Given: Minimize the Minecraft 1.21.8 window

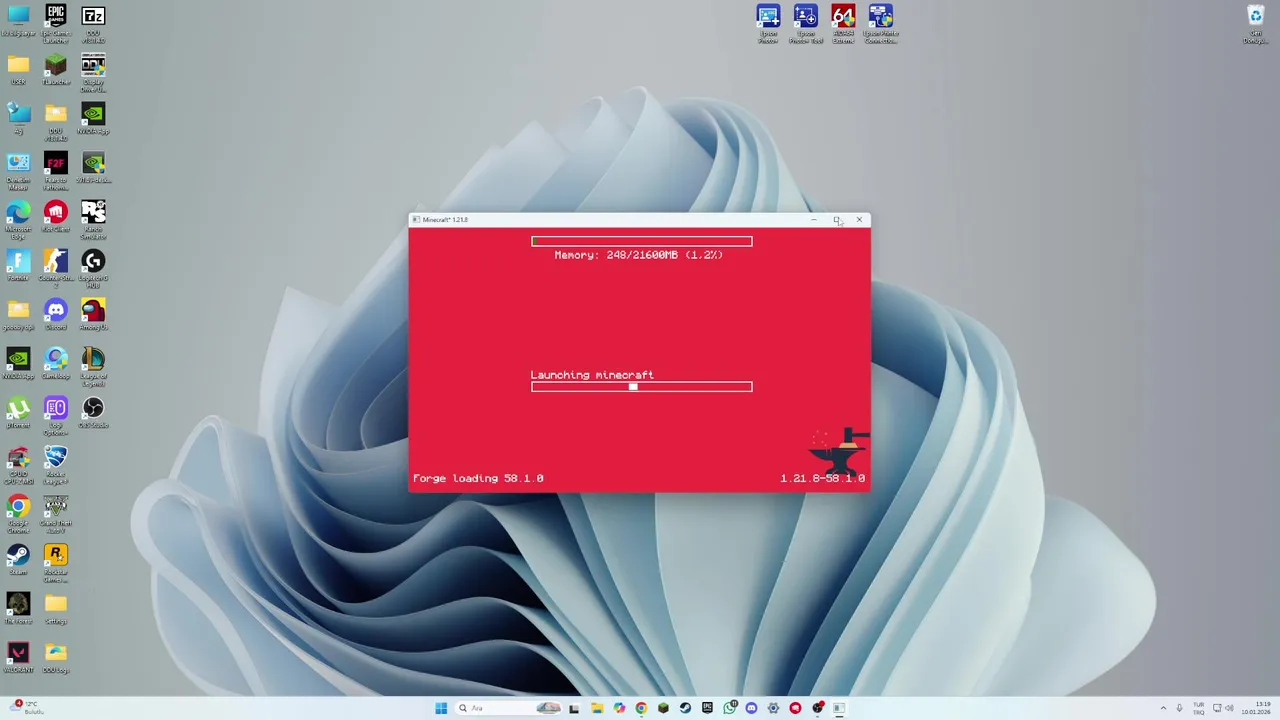Looking at the screenshot, I should [x=814, y=220].
